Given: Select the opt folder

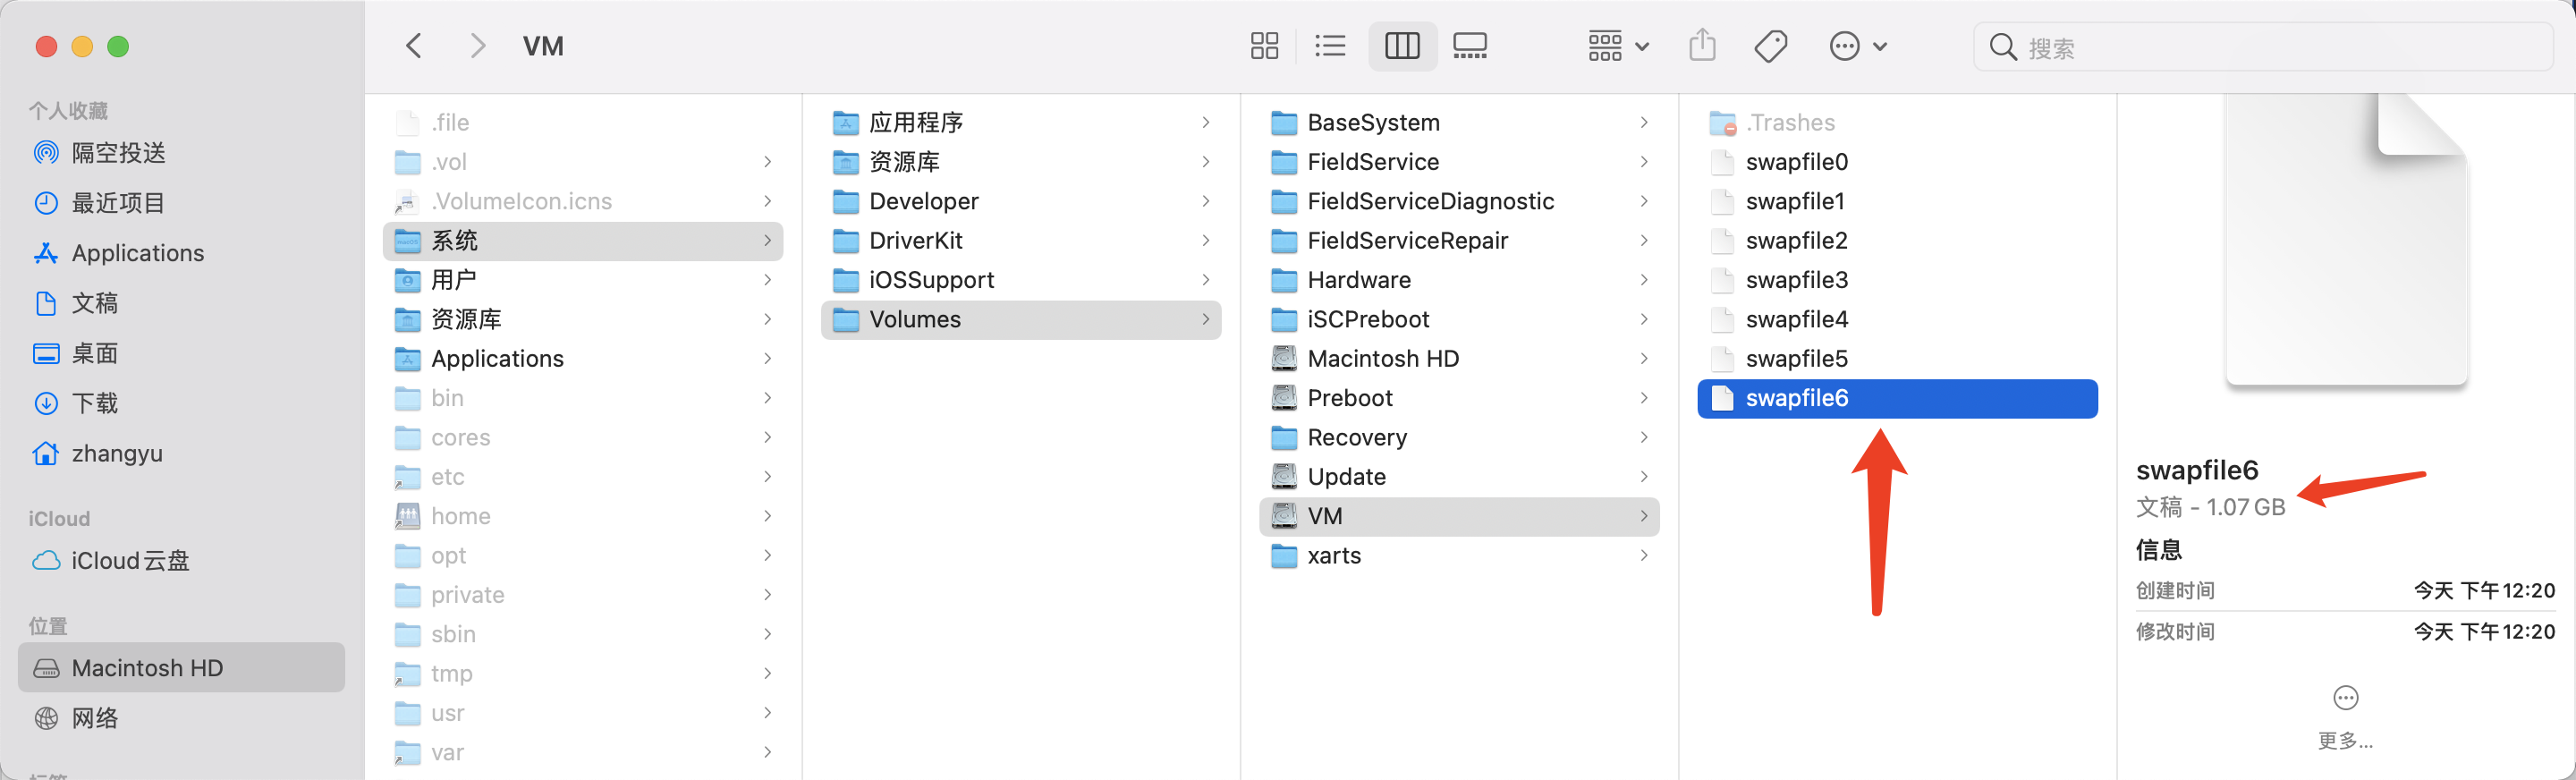Looking at the screenshot, I should point(583,556).
